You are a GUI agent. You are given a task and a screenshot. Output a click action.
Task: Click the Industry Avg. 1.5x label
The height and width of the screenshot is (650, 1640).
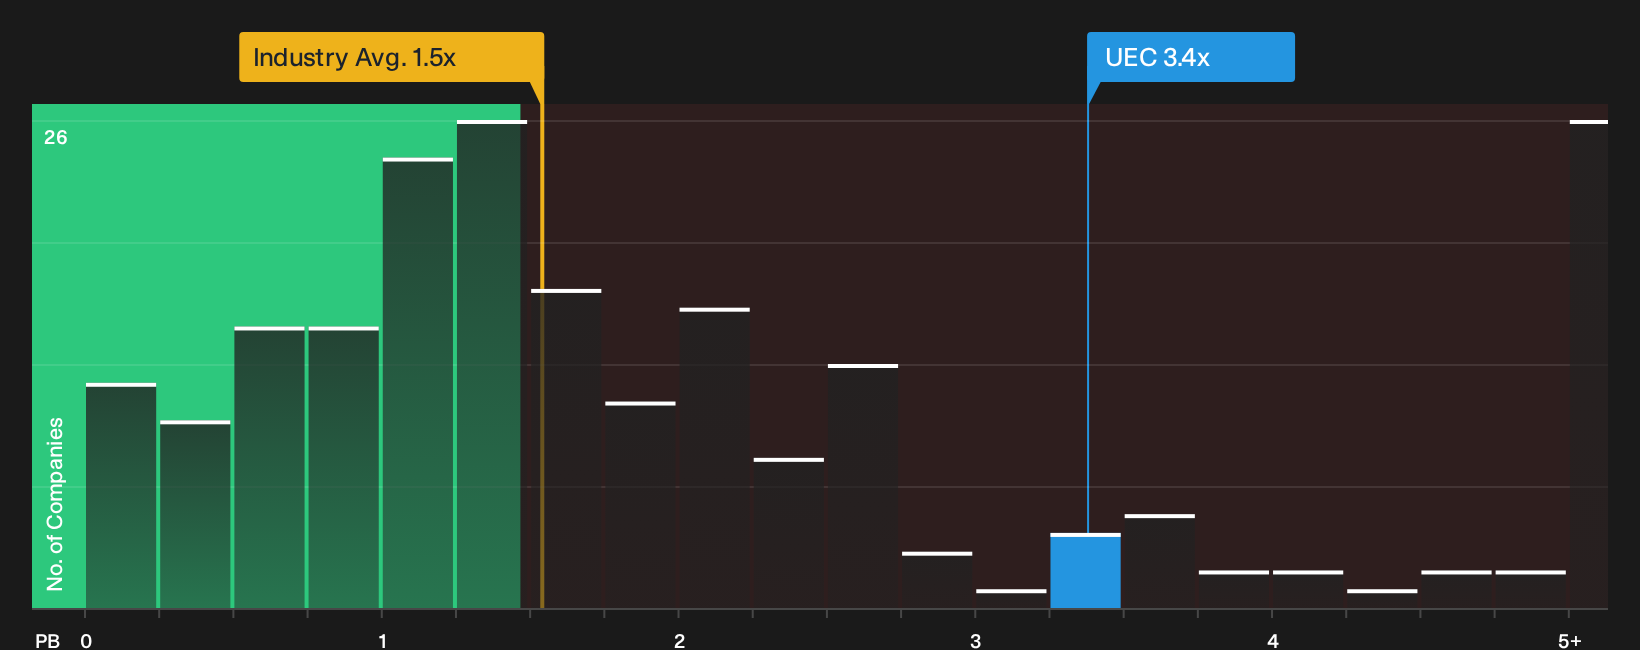(x=391, y=57)
